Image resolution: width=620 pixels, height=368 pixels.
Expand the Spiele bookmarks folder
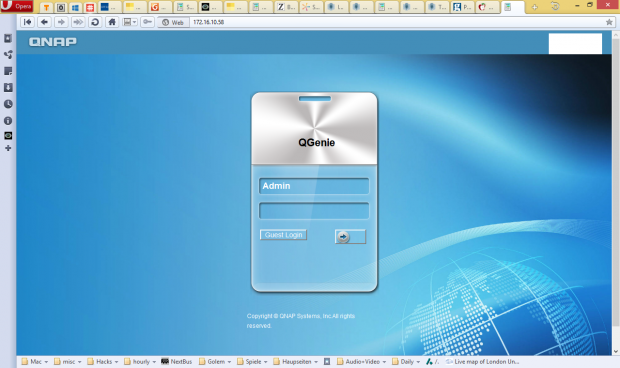point(252,362)
